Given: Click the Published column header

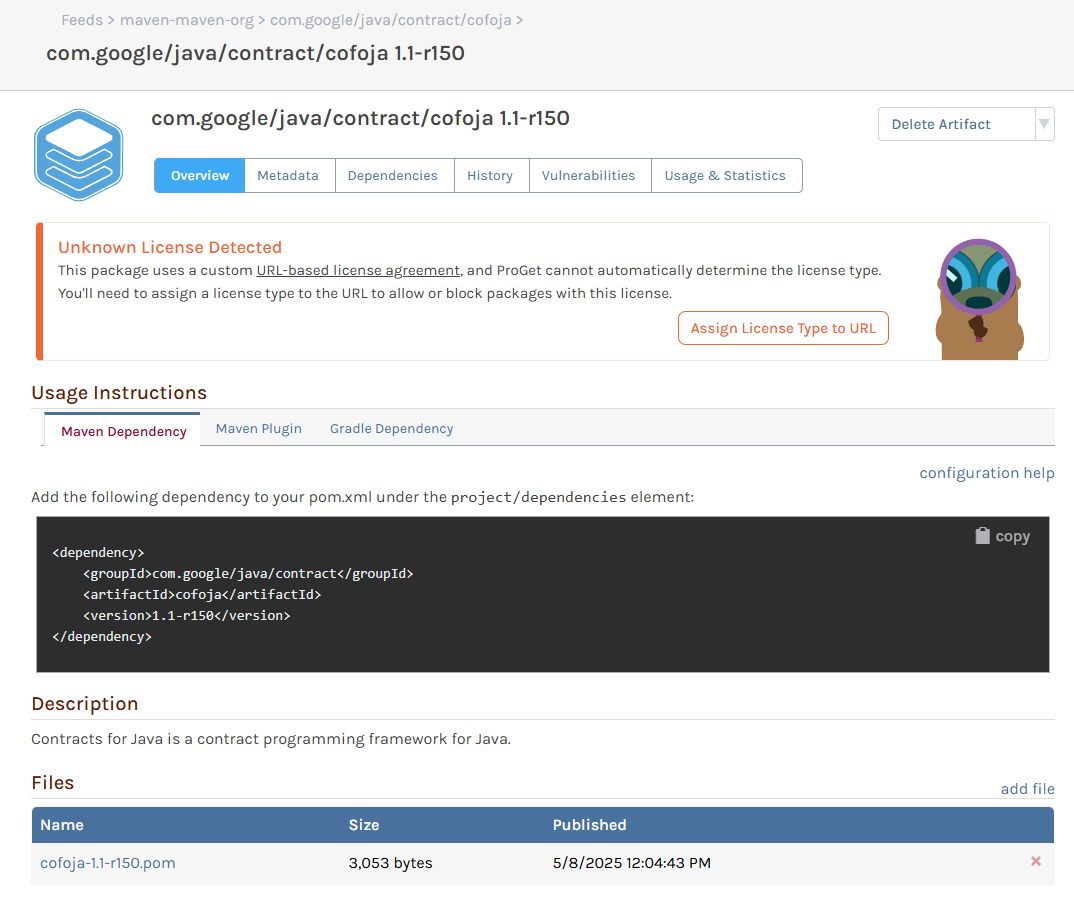Looking at the screenshot, I should click(x=589, y=825).
